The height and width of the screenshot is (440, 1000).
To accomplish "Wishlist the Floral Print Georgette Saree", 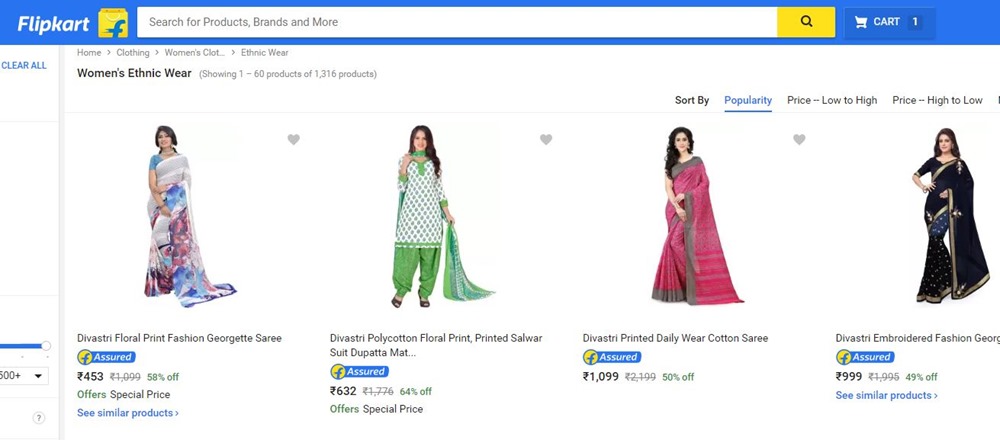I will (293, 140).
